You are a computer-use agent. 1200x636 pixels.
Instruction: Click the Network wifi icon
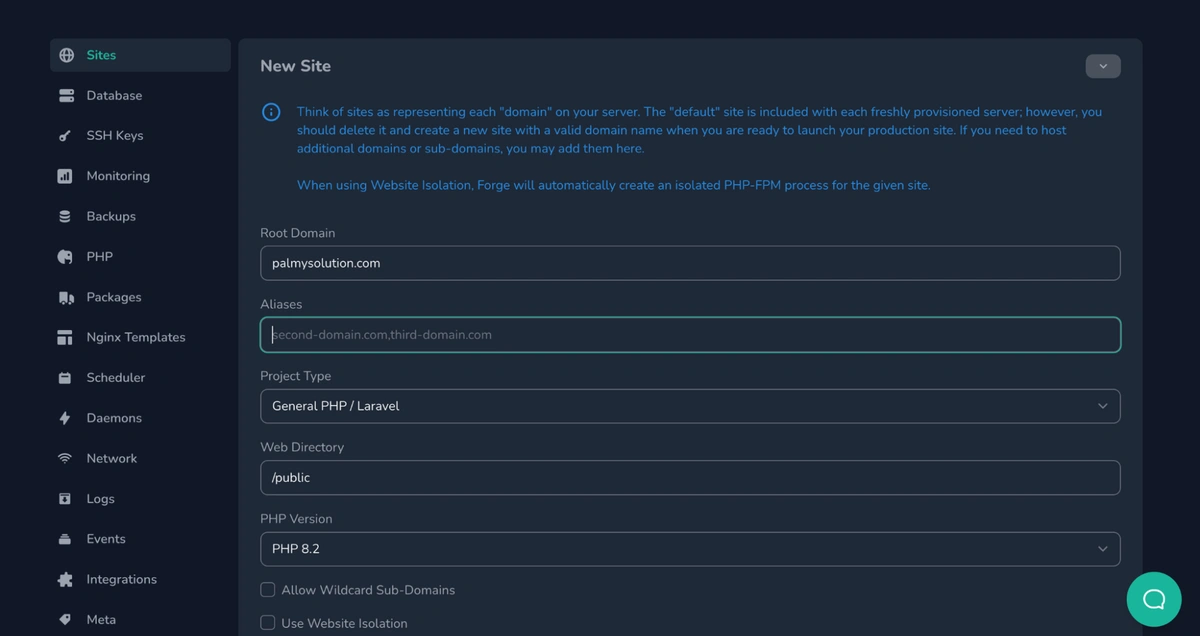pos(65,458)
